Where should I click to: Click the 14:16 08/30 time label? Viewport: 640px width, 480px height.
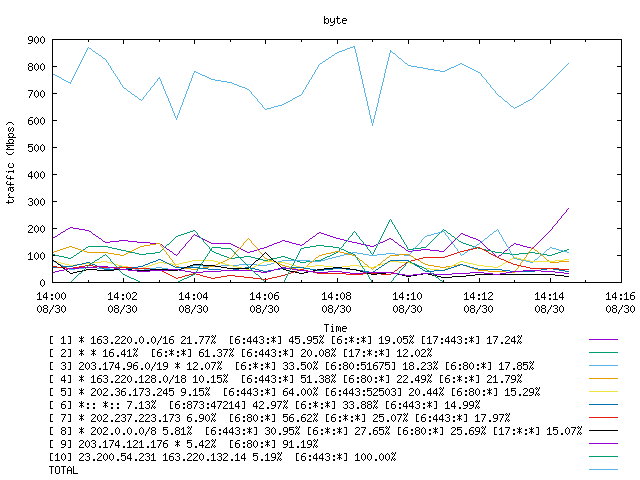coord(620,302)
